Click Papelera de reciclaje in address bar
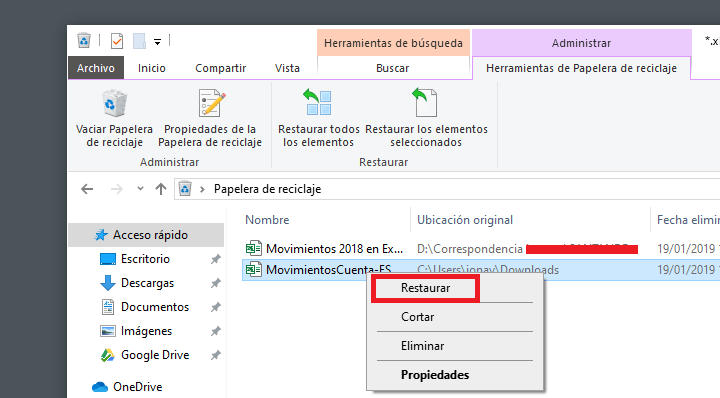The height and width of the screenshot is (398, 720). point(267,189)
